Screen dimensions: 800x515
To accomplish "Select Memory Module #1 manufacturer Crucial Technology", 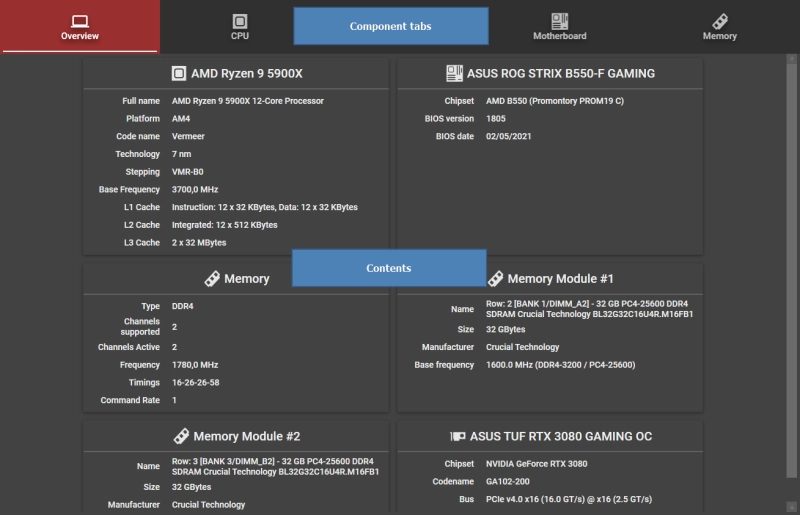I will point(522,347).
